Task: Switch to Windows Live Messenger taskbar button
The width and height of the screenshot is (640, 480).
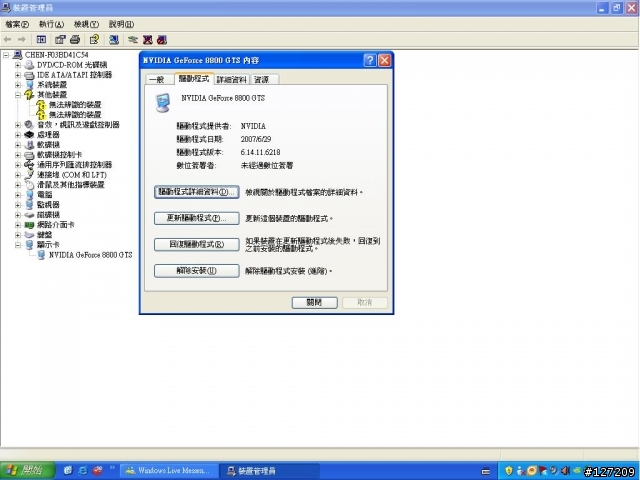Action: pyautogui.click(x=169, y=471)
